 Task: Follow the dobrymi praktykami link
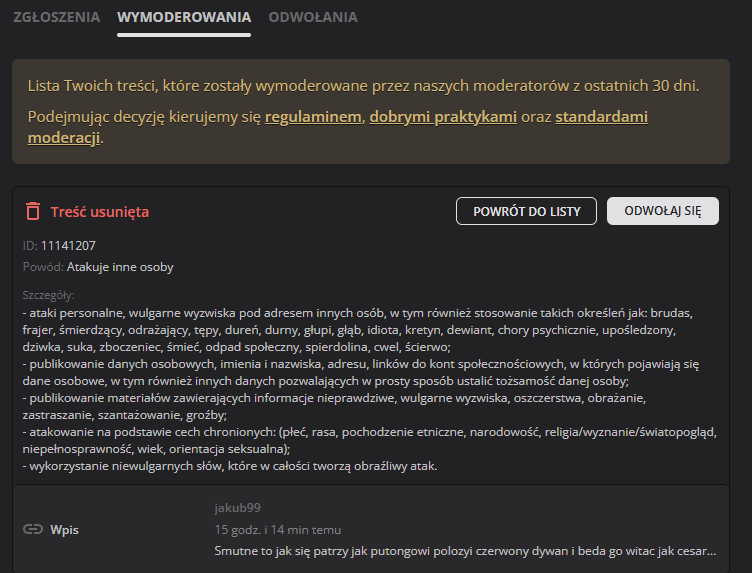point(443,117)
